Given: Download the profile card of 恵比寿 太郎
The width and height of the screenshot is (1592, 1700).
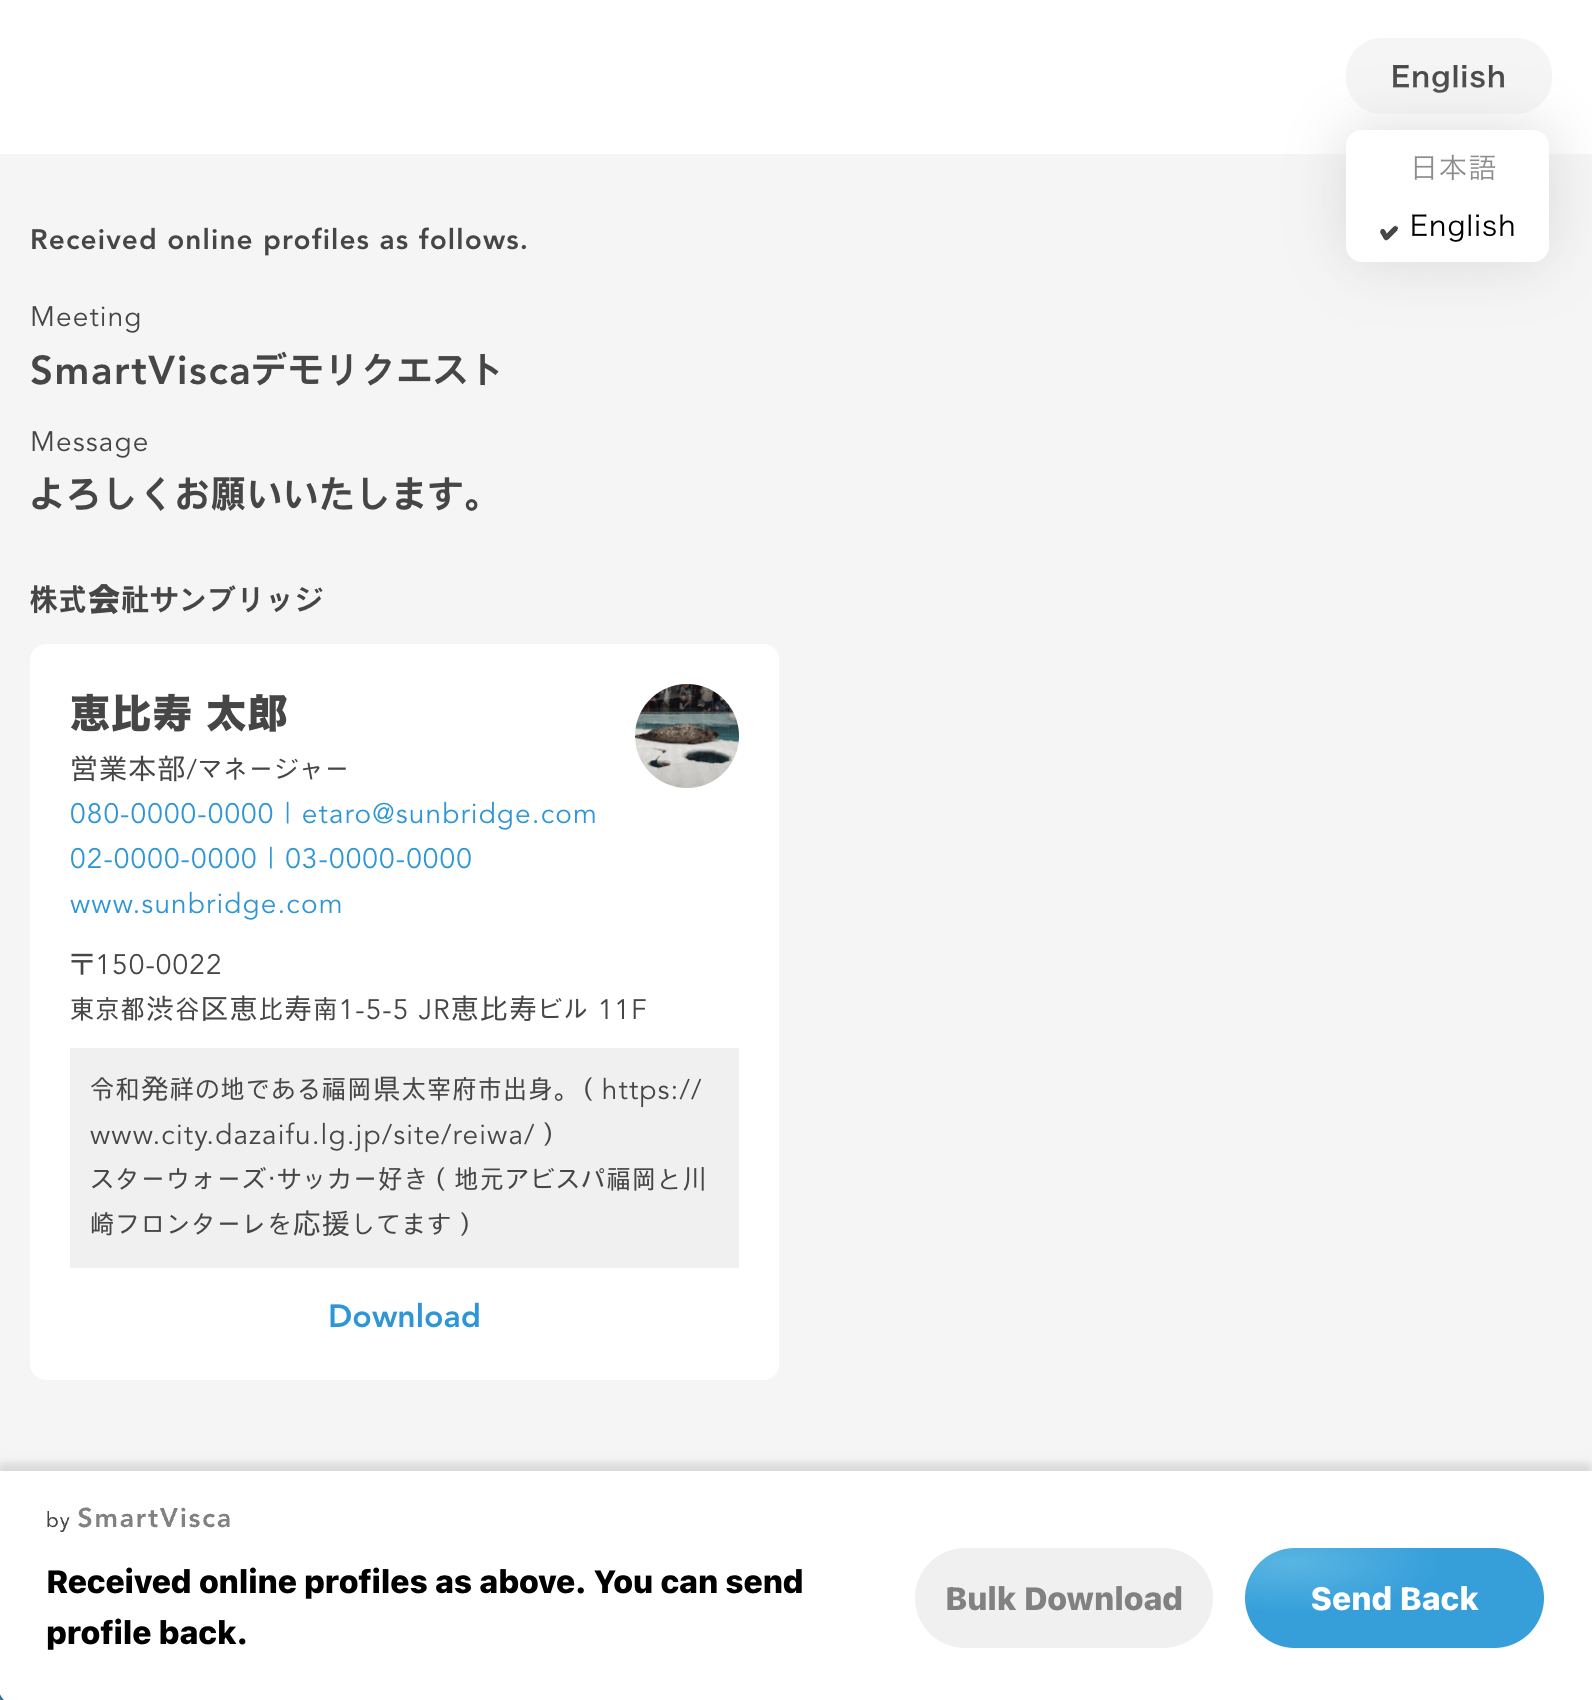Looking at the screenshot, I should (x=404, y=1316).
